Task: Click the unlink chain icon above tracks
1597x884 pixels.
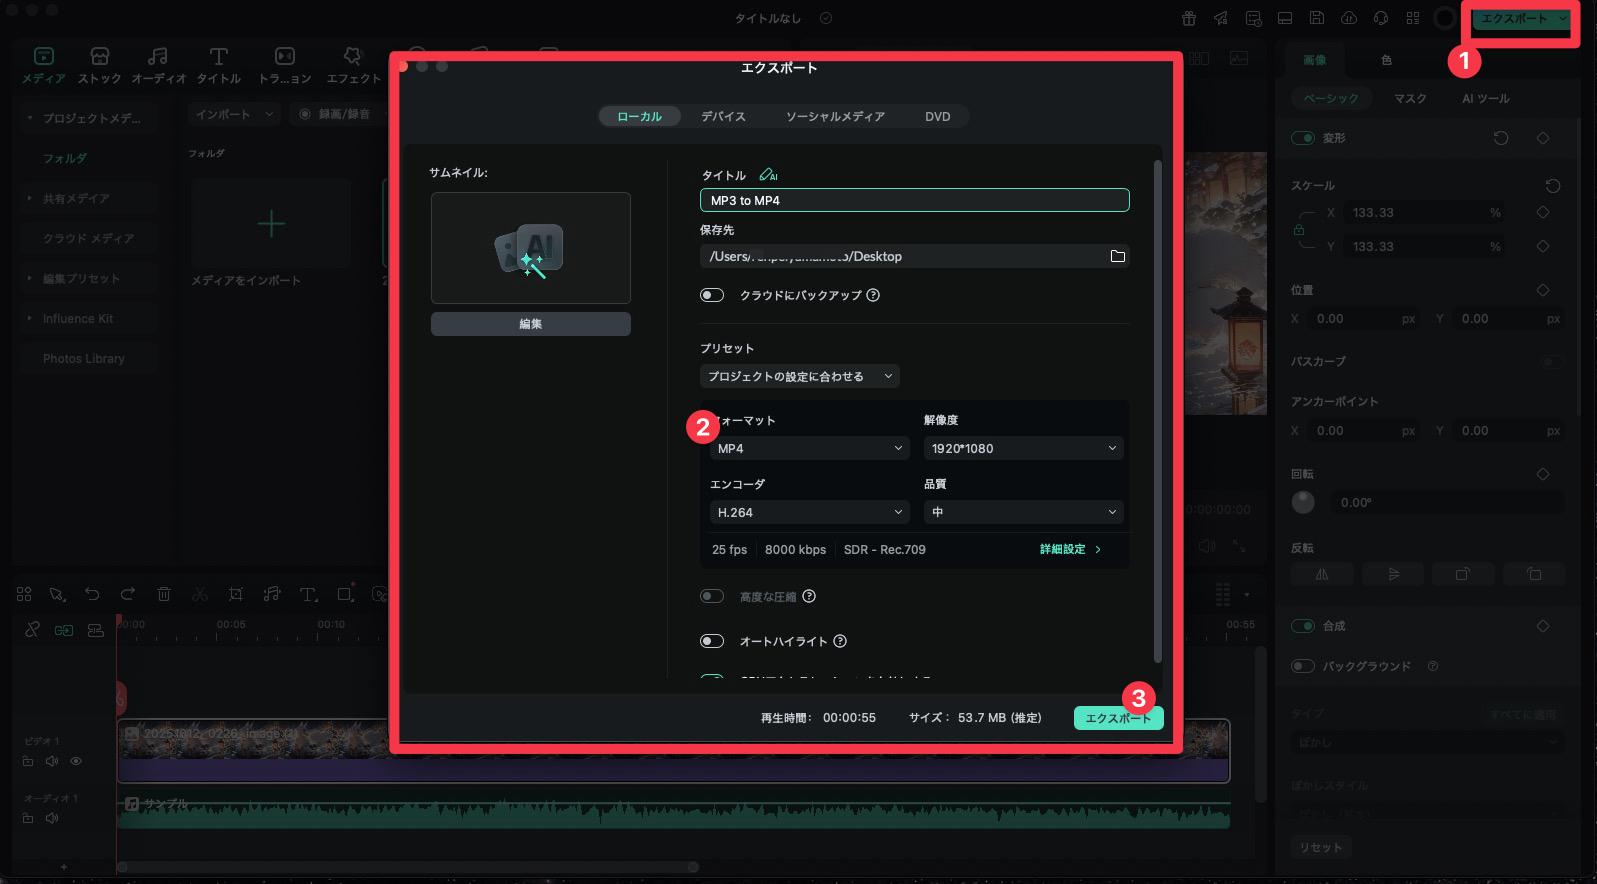Action: (x=32, y=630)
